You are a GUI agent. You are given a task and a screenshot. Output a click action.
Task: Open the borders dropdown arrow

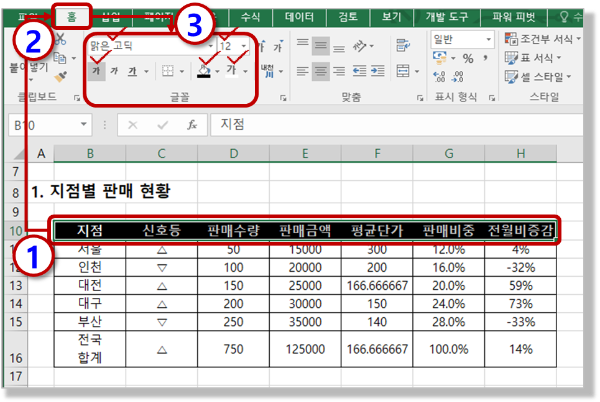[x=182, y=71]
